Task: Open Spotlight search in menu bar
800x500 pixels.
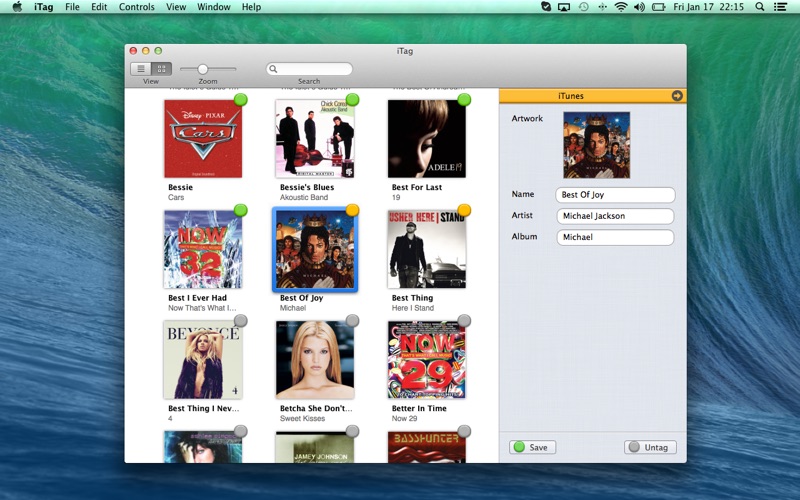Action: 759,7
